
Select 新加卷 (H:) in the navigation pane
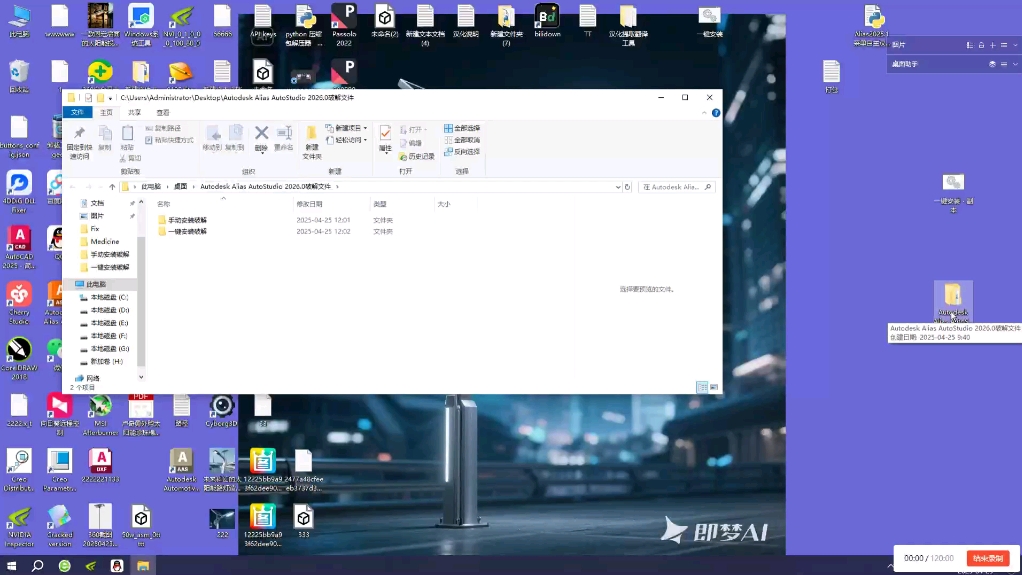pos(106,361)
